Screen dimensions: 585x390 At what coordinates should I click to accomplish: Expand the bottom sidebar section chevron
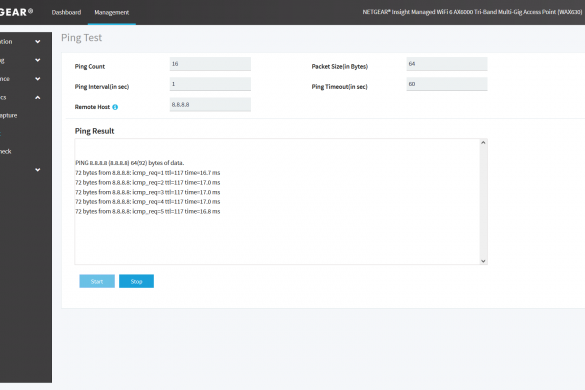pyautogui.click(x=38, y=170)
